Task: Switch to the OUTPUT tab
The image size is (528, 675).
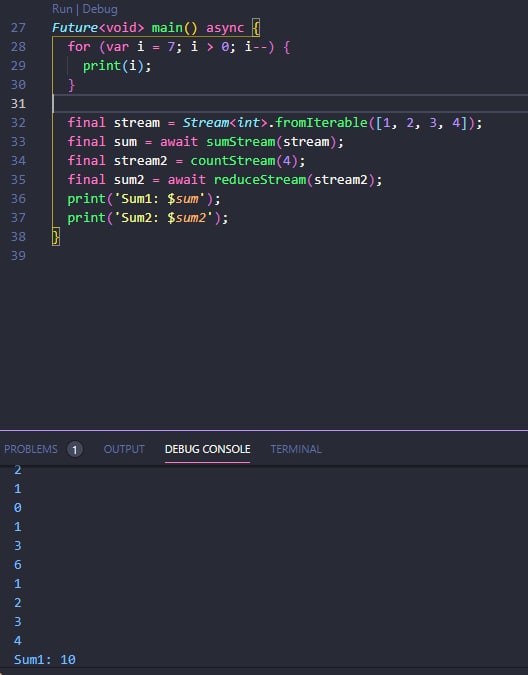Action: pyautogui.click(x=124, y=449)
